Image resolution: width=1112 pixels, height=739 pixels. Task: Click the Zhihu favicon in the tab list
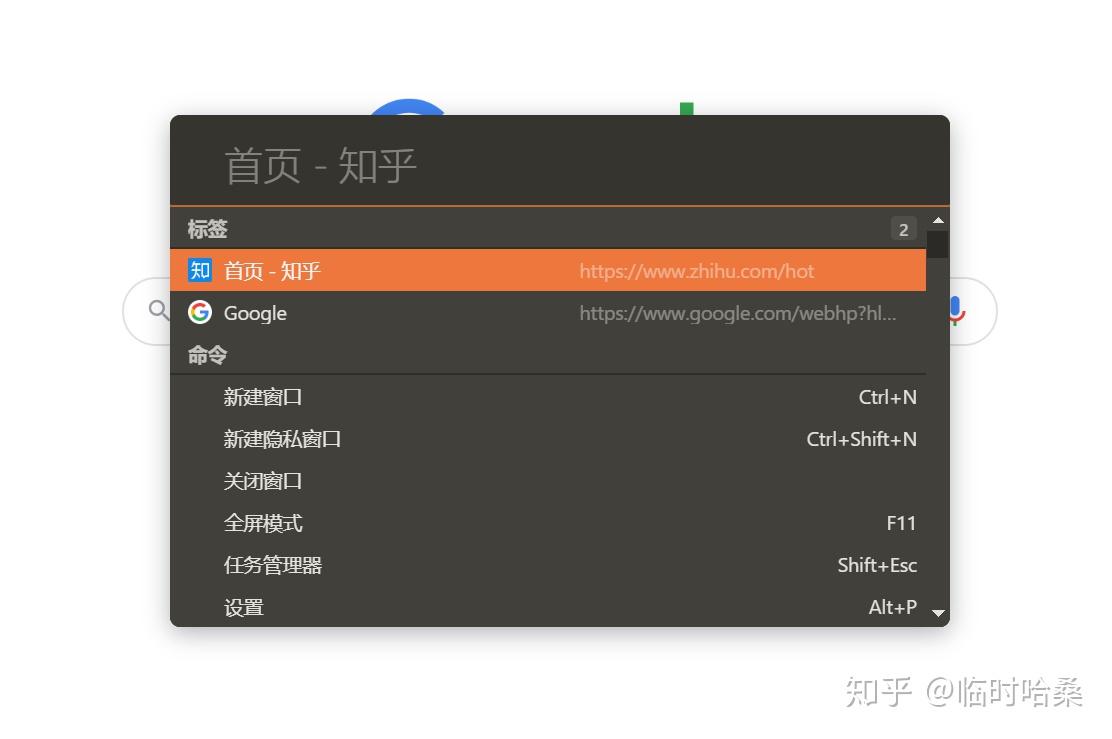tap(199, 270)
